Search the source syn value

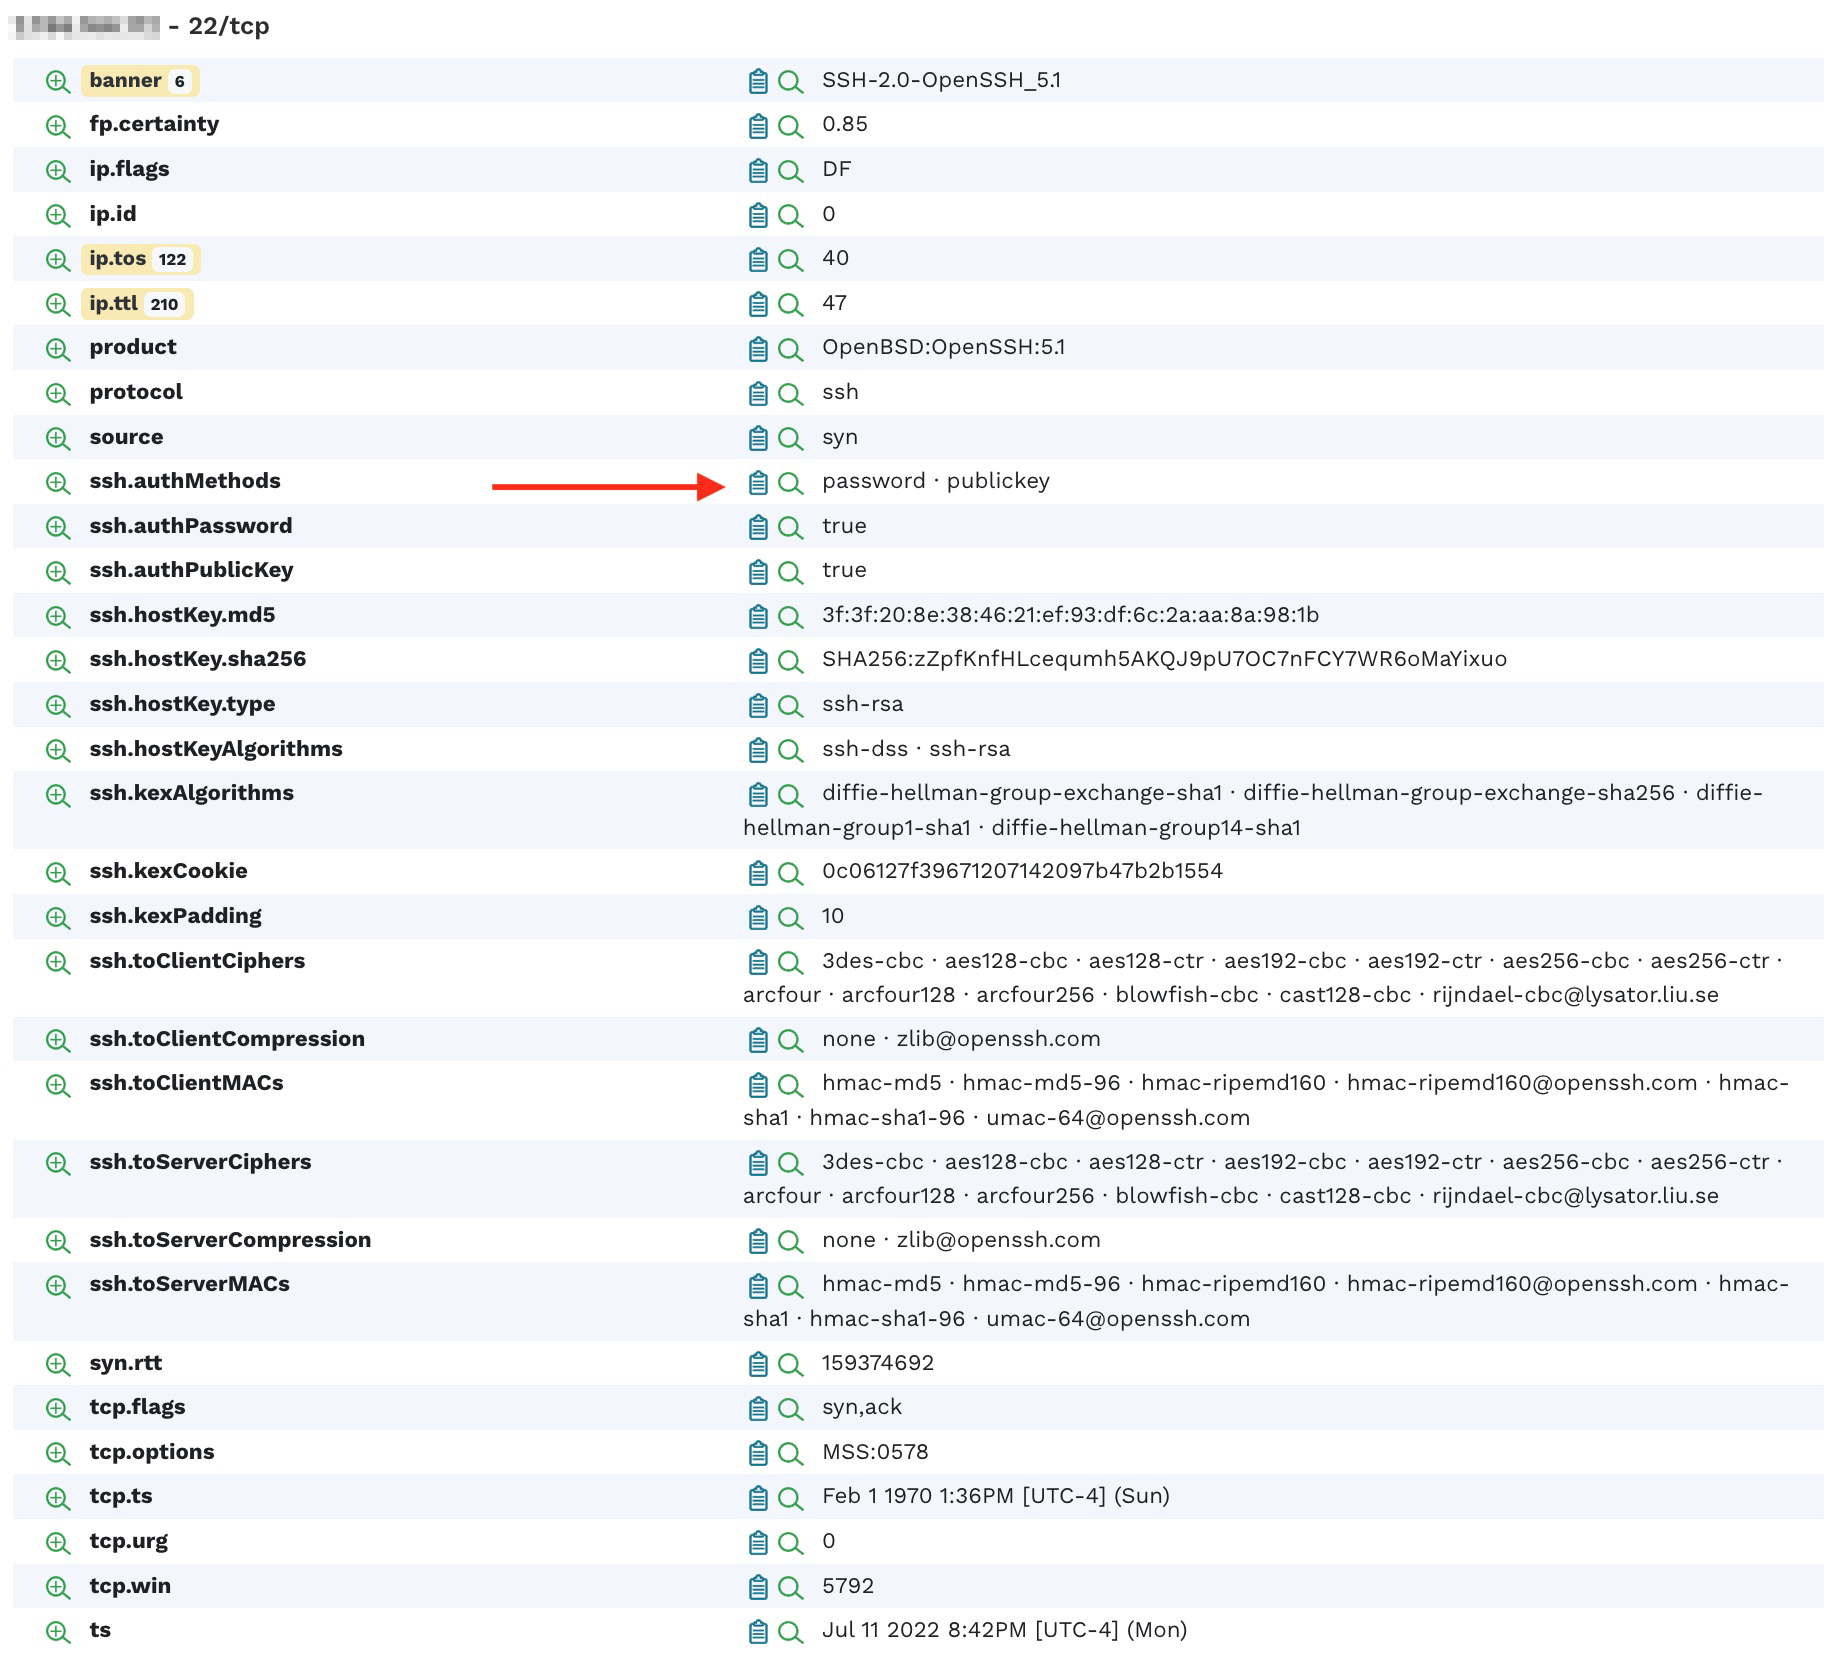pyautogui.click(x=790, y=438)
